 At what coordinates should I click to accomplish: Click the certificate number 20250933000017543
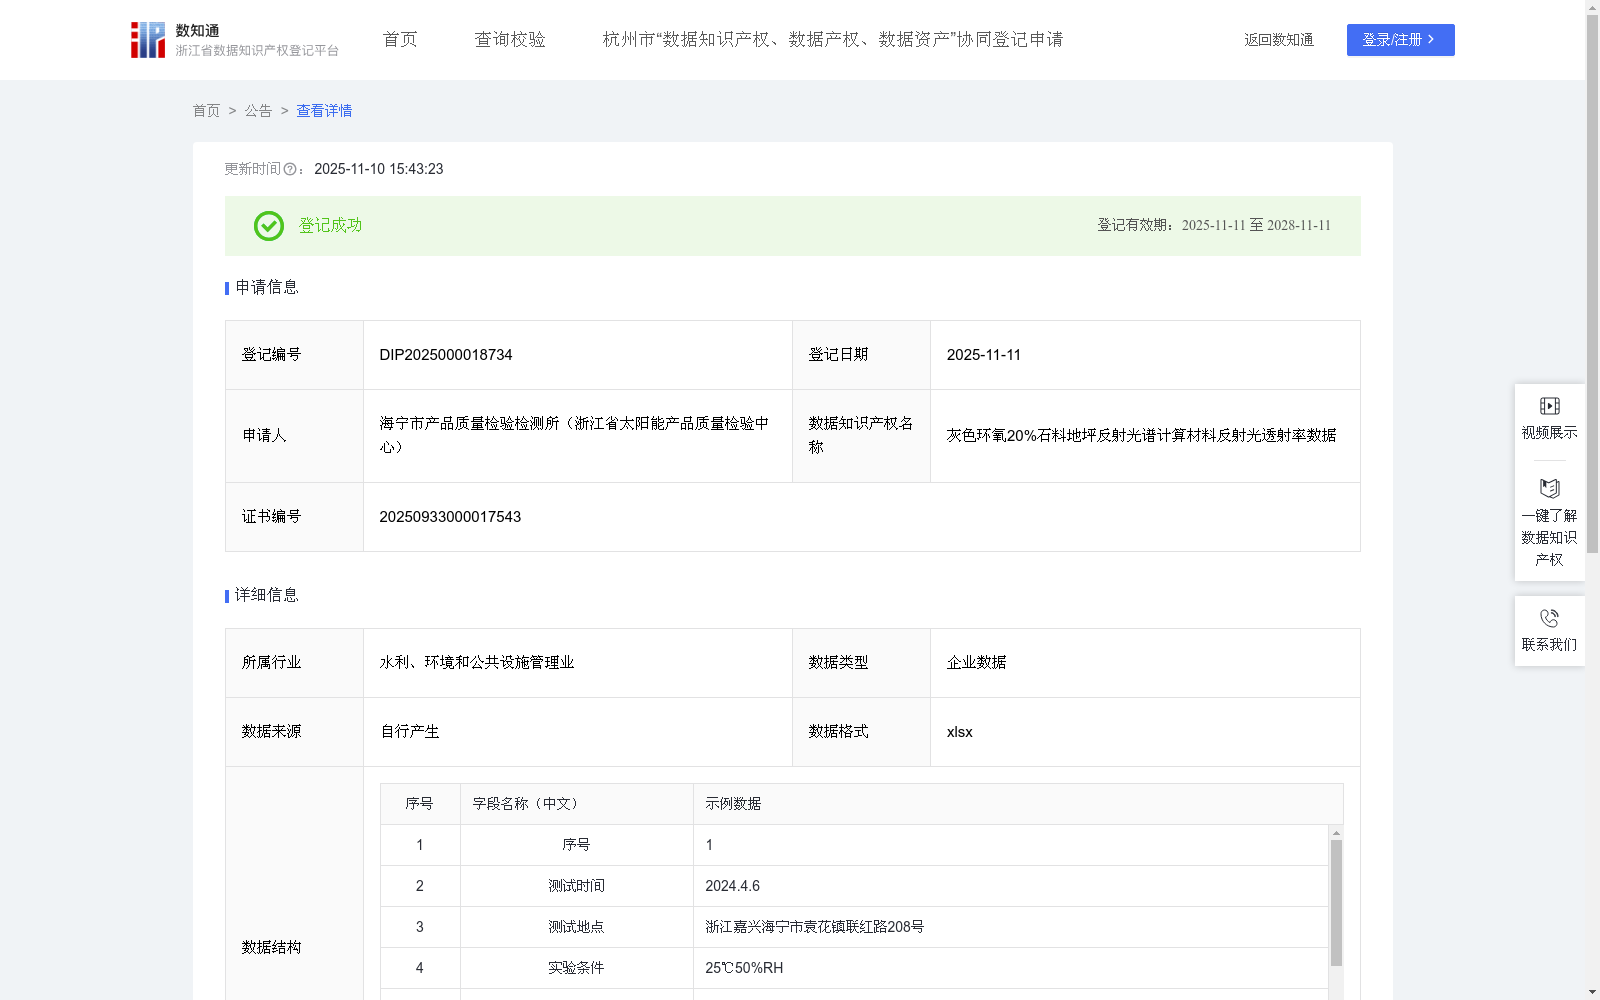coord(450,517)
